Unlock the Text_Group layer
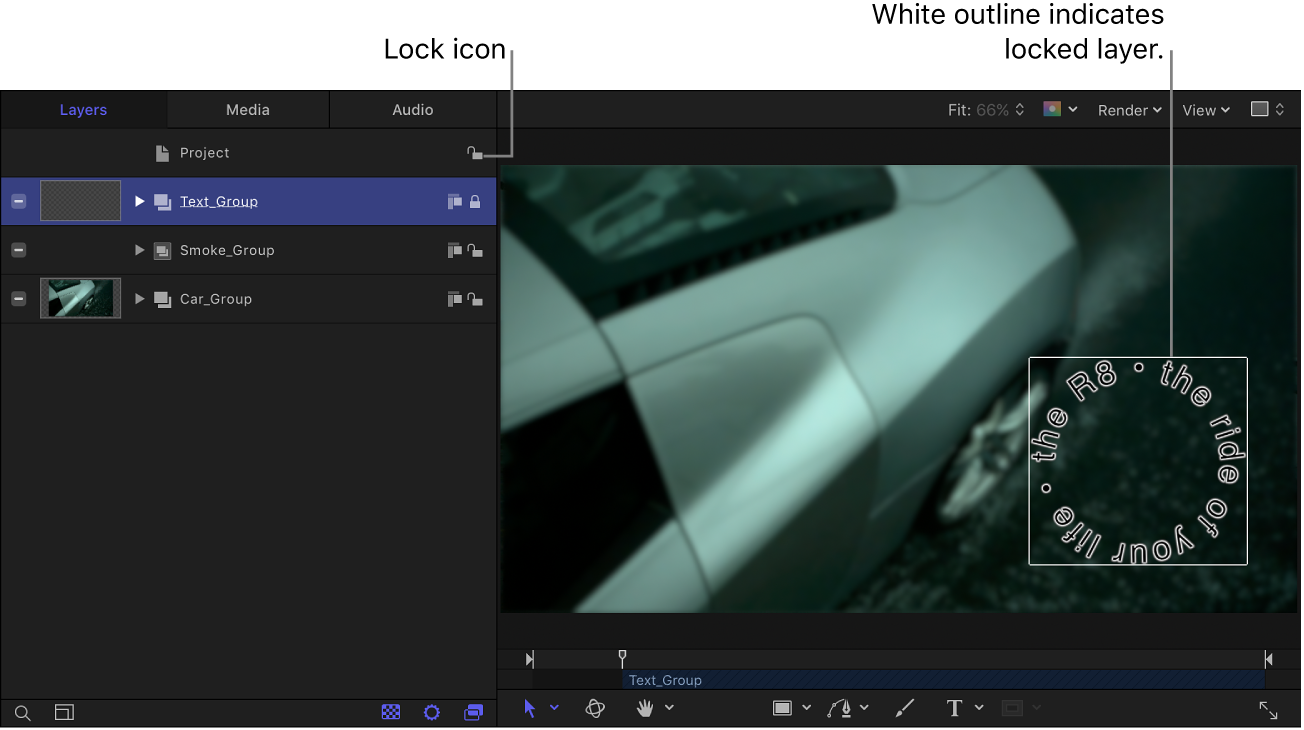Viewport: 1304px width, 730px height. click(475, 202)
